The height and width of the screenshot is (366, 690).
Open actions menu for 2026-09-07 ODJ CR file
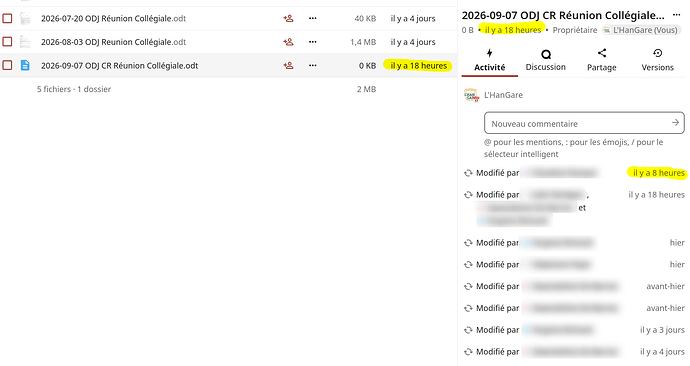[312, 66]
